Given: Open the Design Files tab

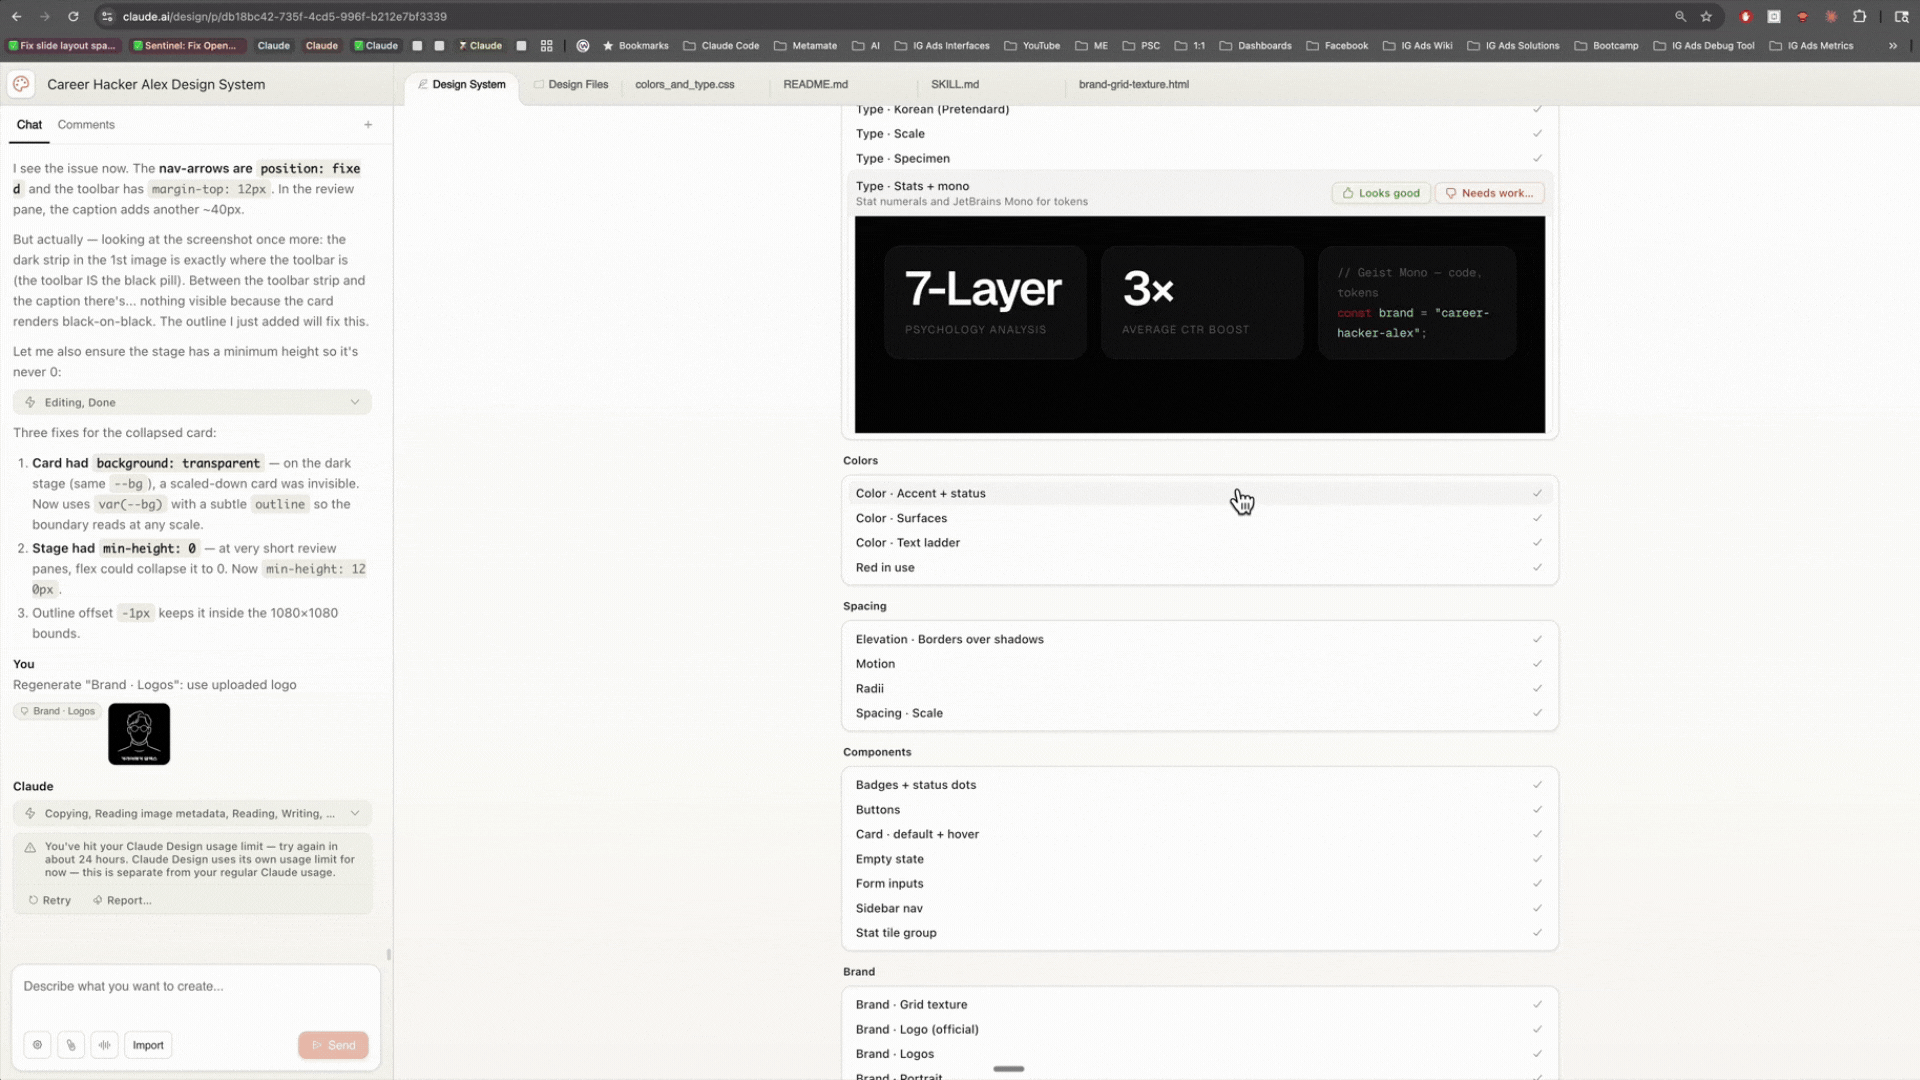Looking at the screenshot, I should pyautogui.click(x=571, y=84).
